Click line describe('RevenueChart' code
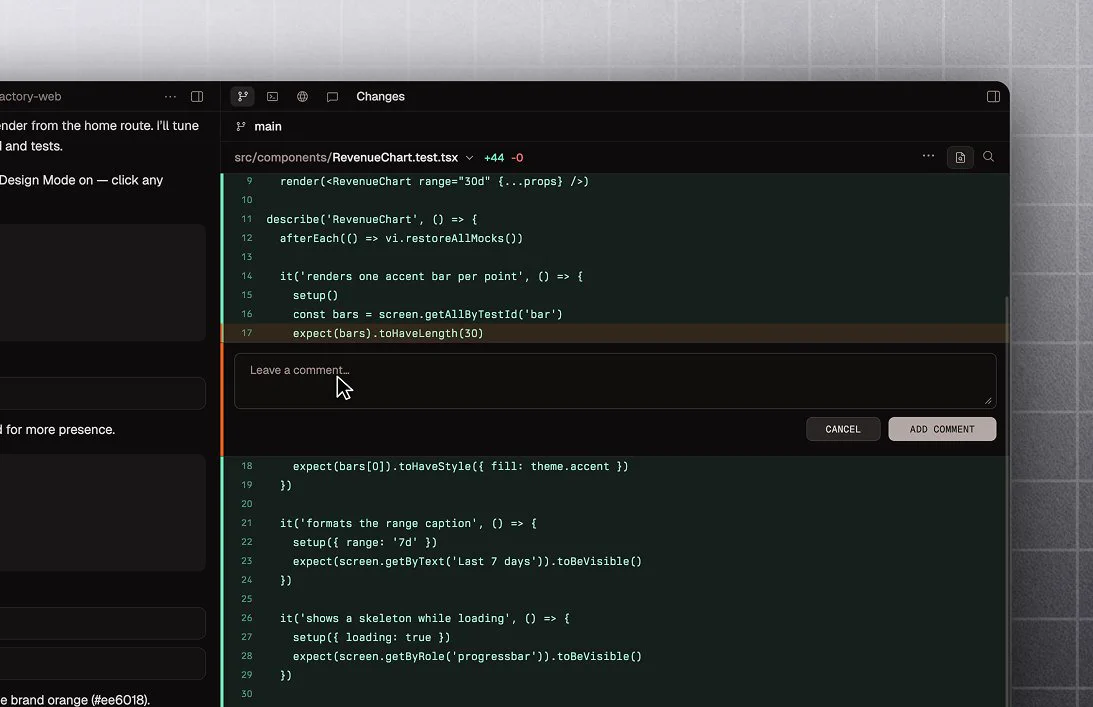 coord(372,219)
